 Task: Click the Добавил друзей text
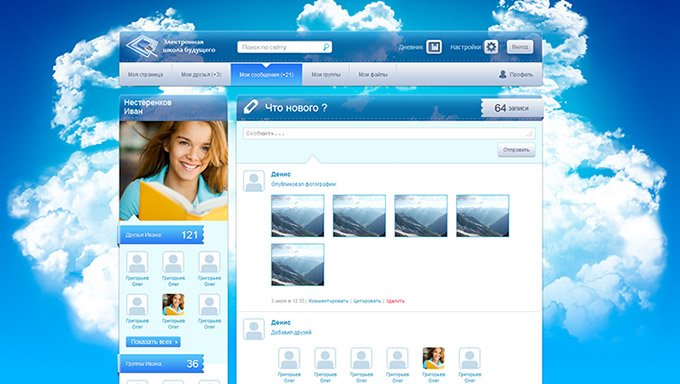coord(291,333)
